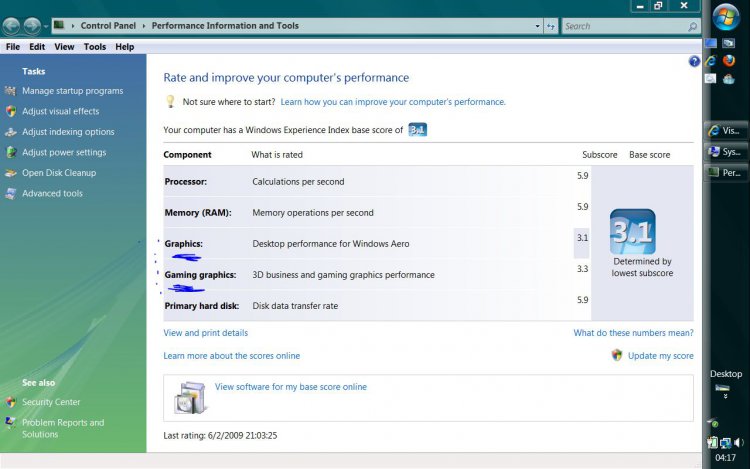Image resolution: width=750 pixels, height=469 pixels.
Task: Open Adjust visual effects task
Action: [61, 111]
